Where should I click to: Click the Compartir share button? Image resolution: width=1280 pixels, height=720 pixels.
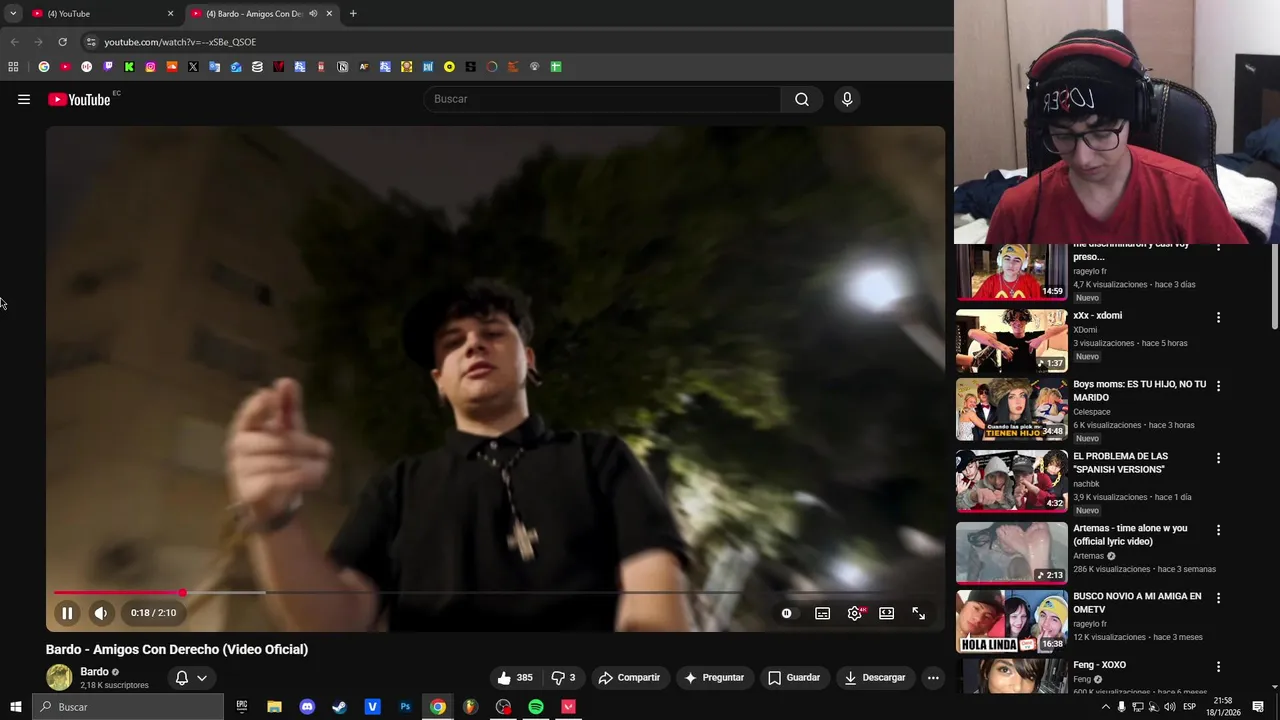629,677
